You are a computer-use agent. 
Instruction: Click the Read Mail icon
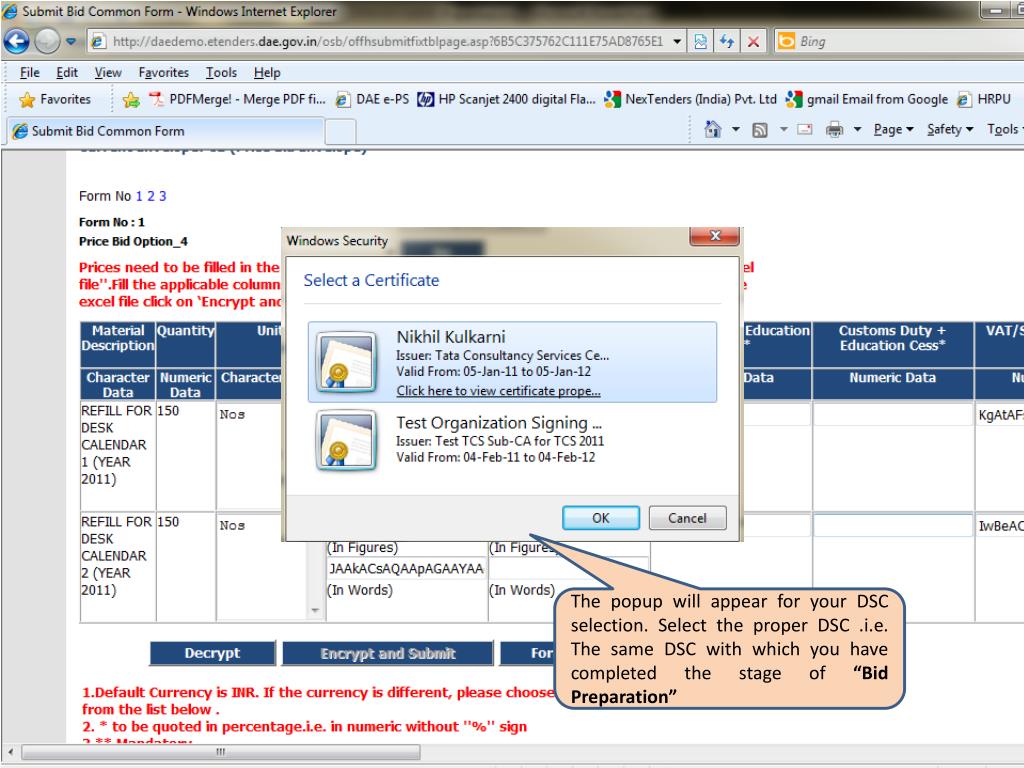point(805,129)
